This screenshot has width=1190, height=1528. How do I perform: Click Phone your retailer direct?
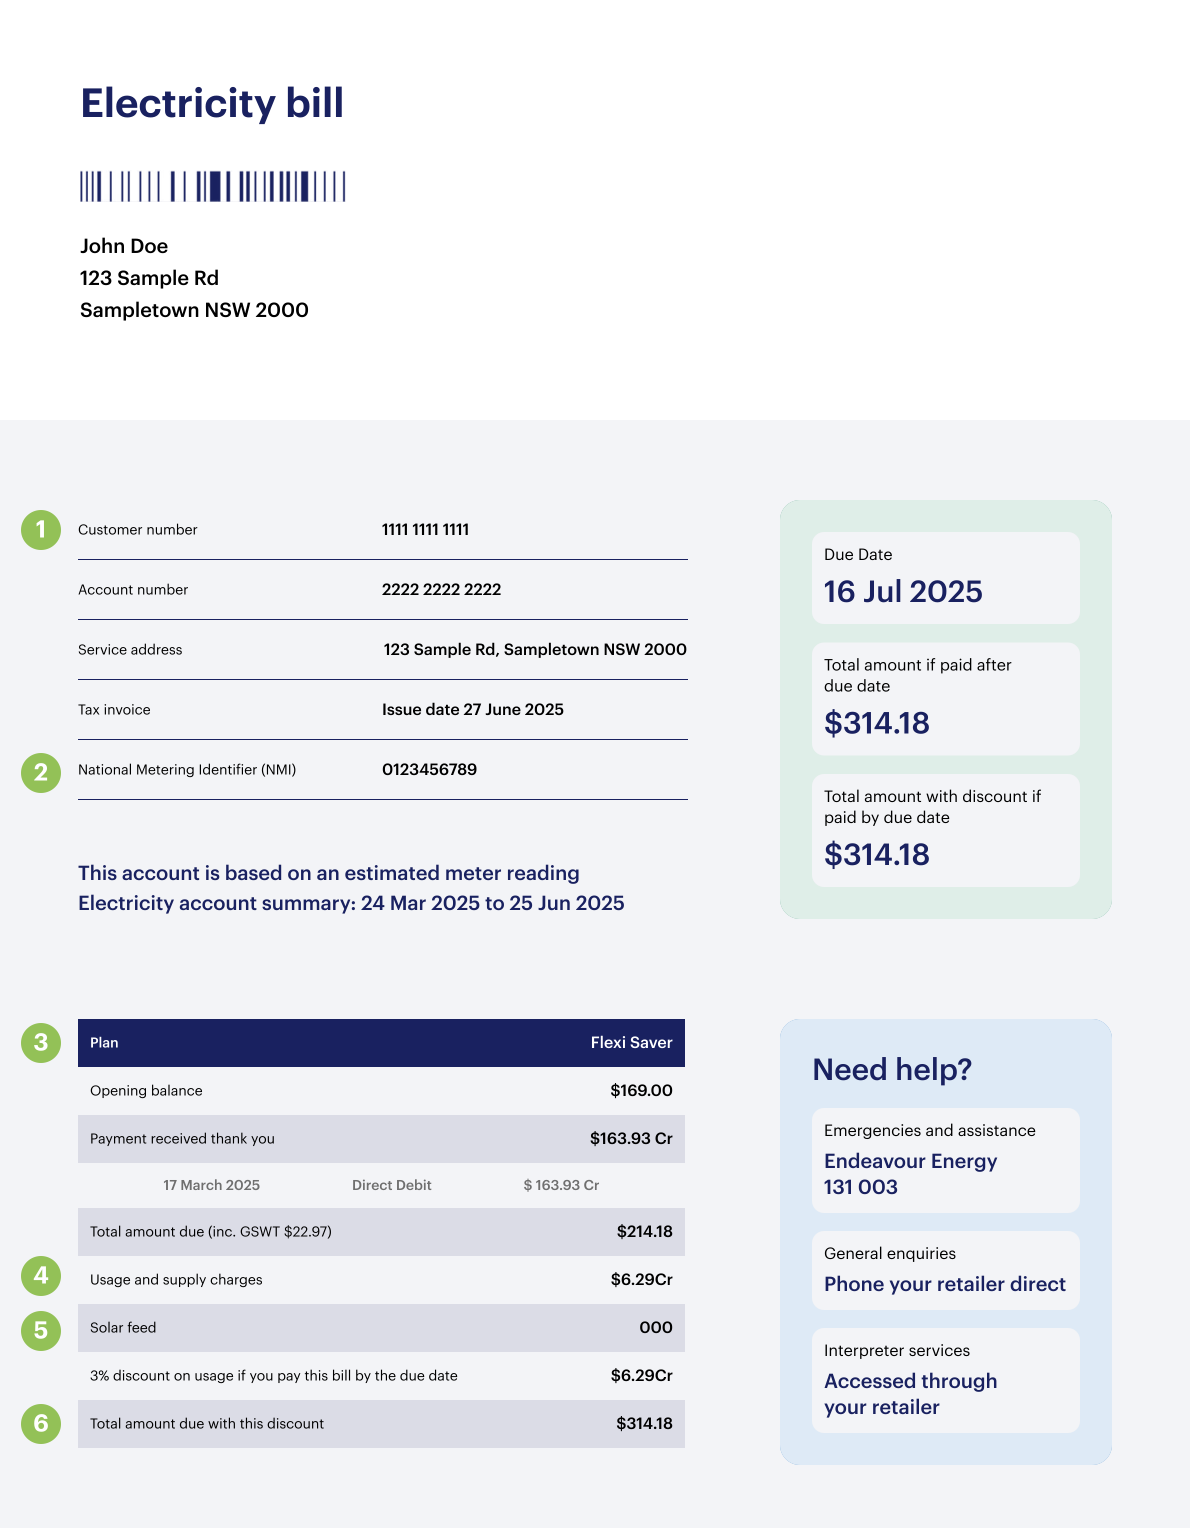944,1284
